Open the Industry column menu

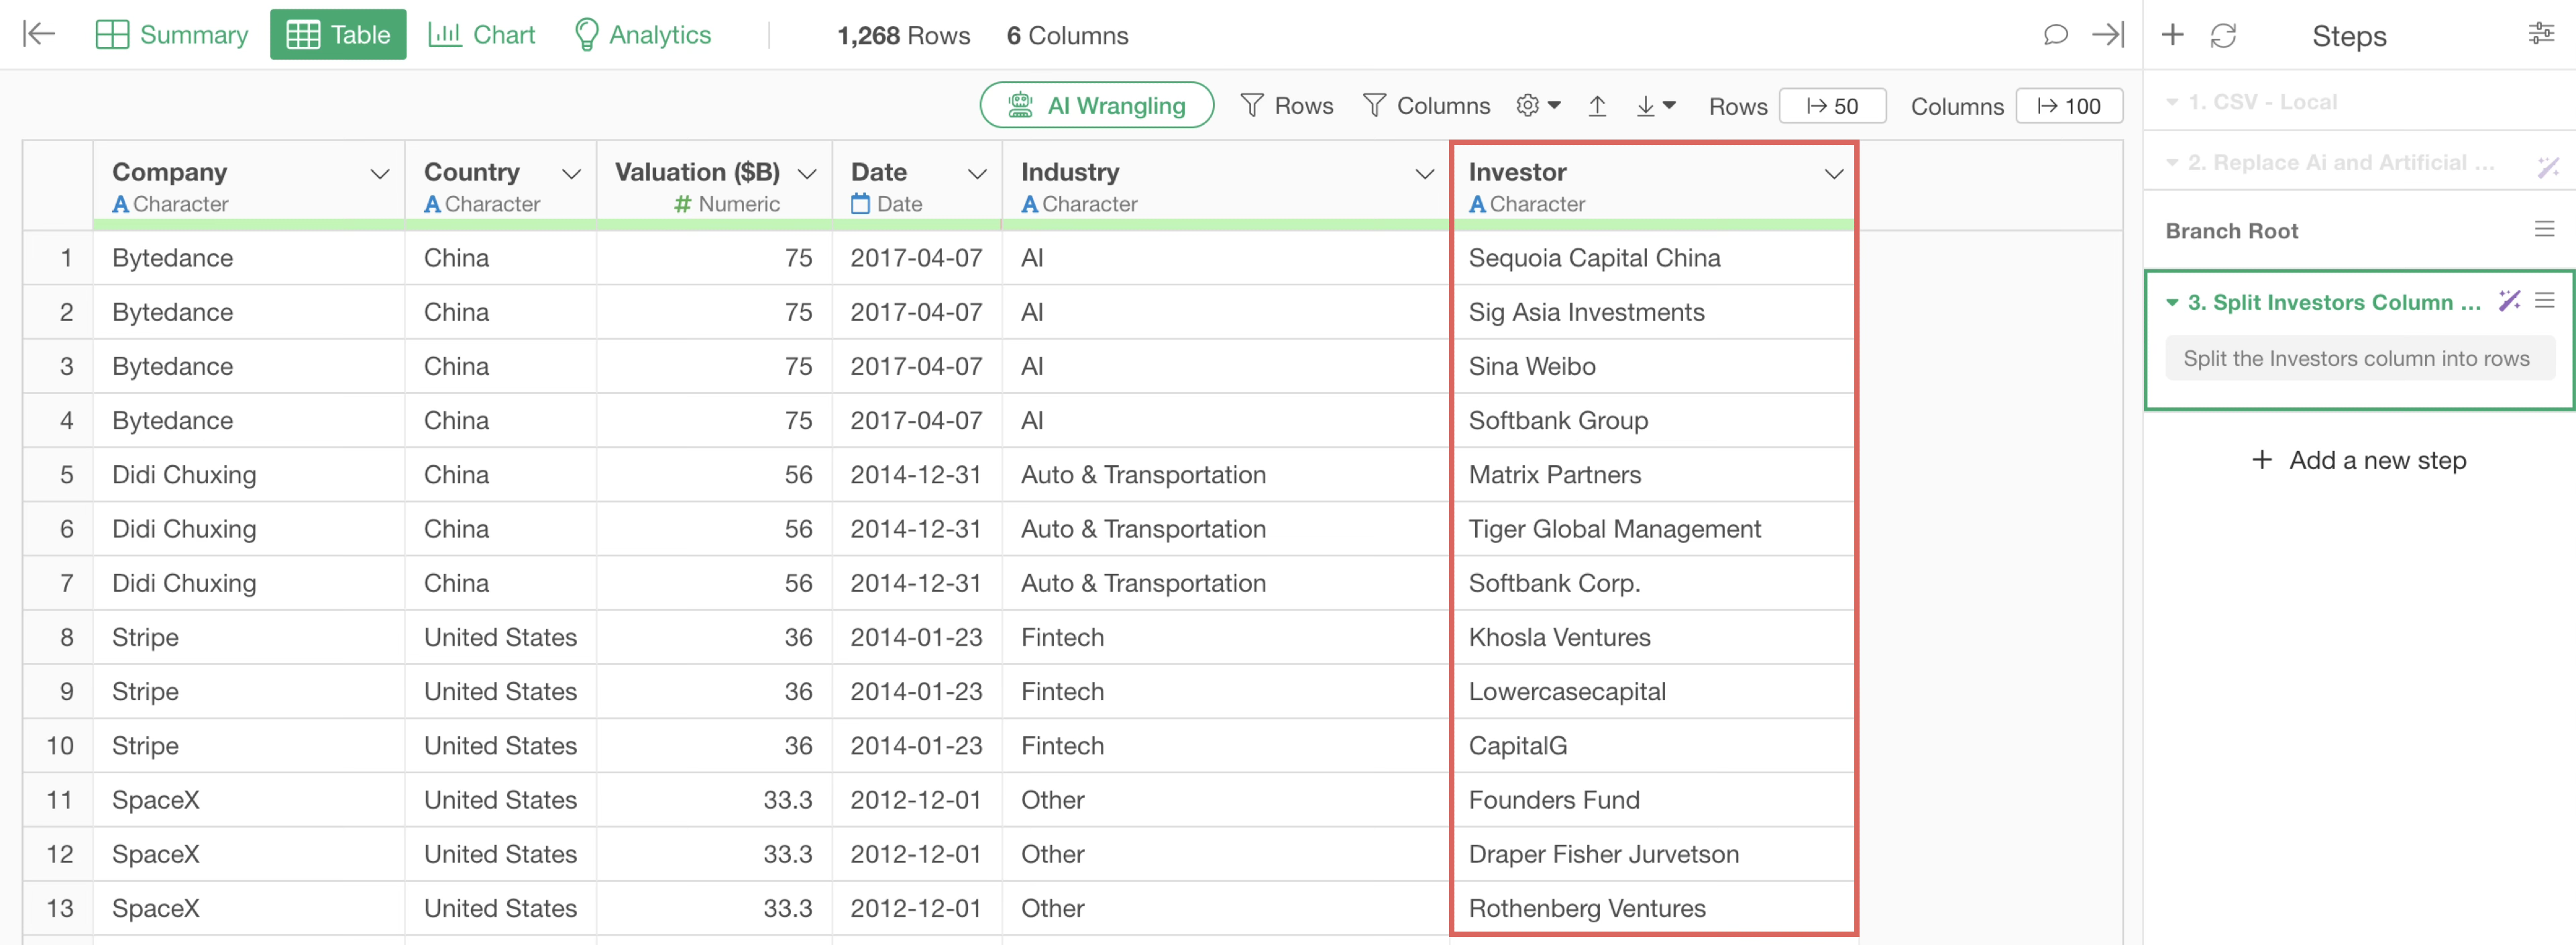pyautogui.click(x=1425, y=174)
